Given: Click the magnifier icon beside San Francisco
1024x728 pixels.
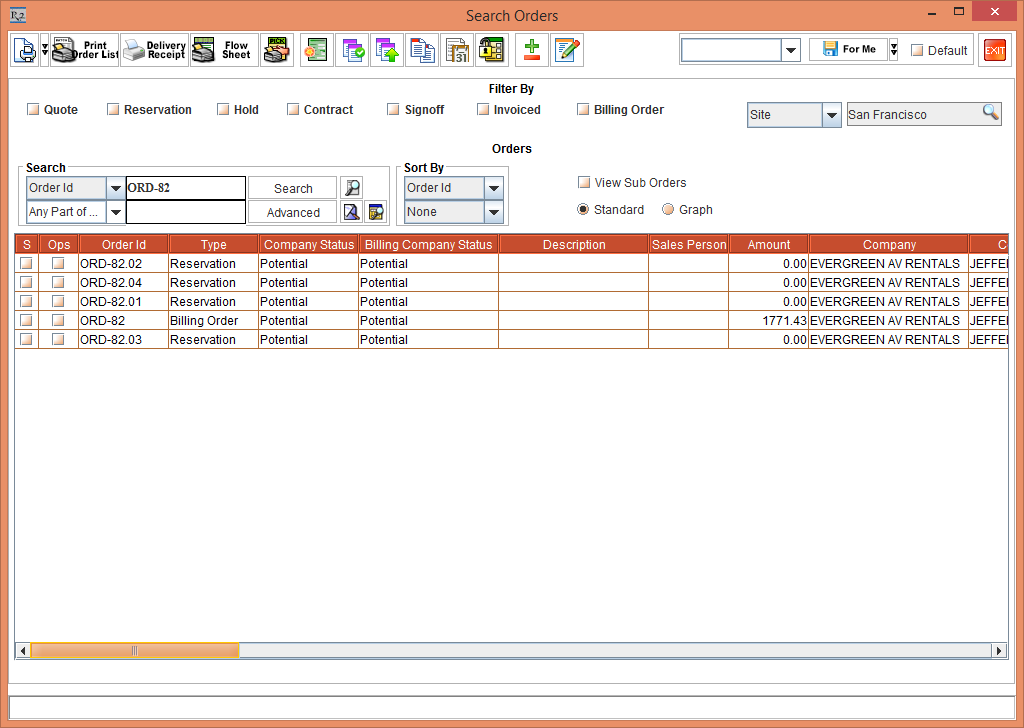Looking at the screenshot, I should (x=990, y=113).
